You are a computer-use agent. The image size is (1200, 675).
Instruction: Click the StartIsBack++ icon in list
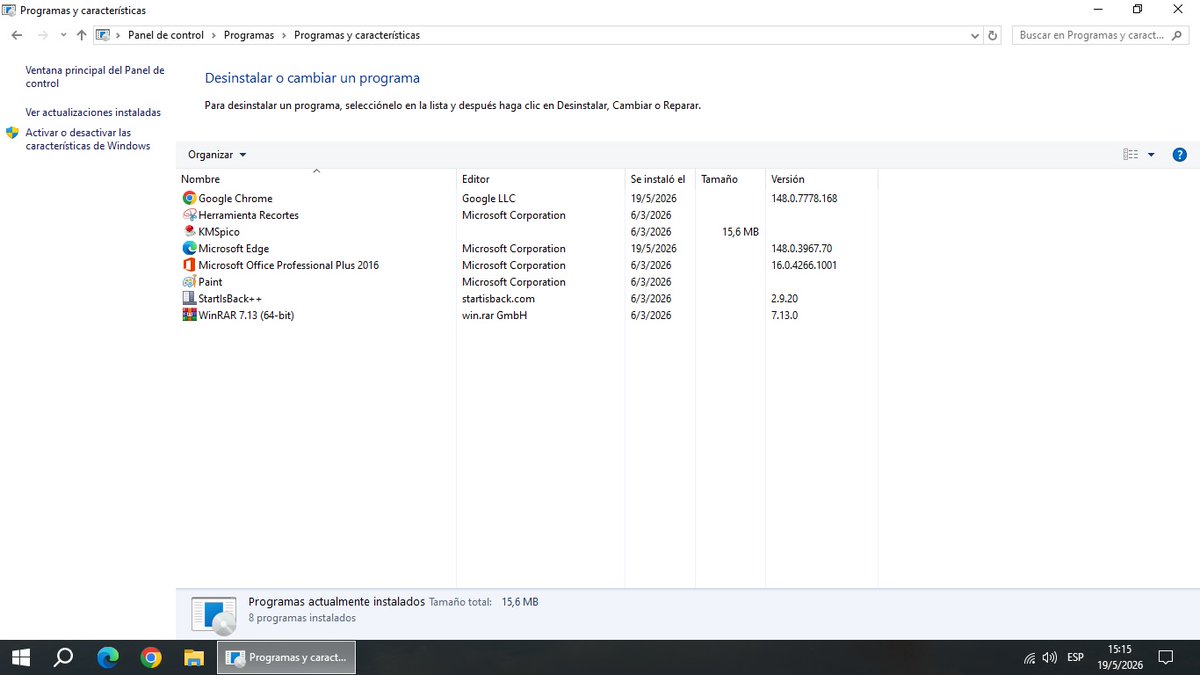[190, 298]
